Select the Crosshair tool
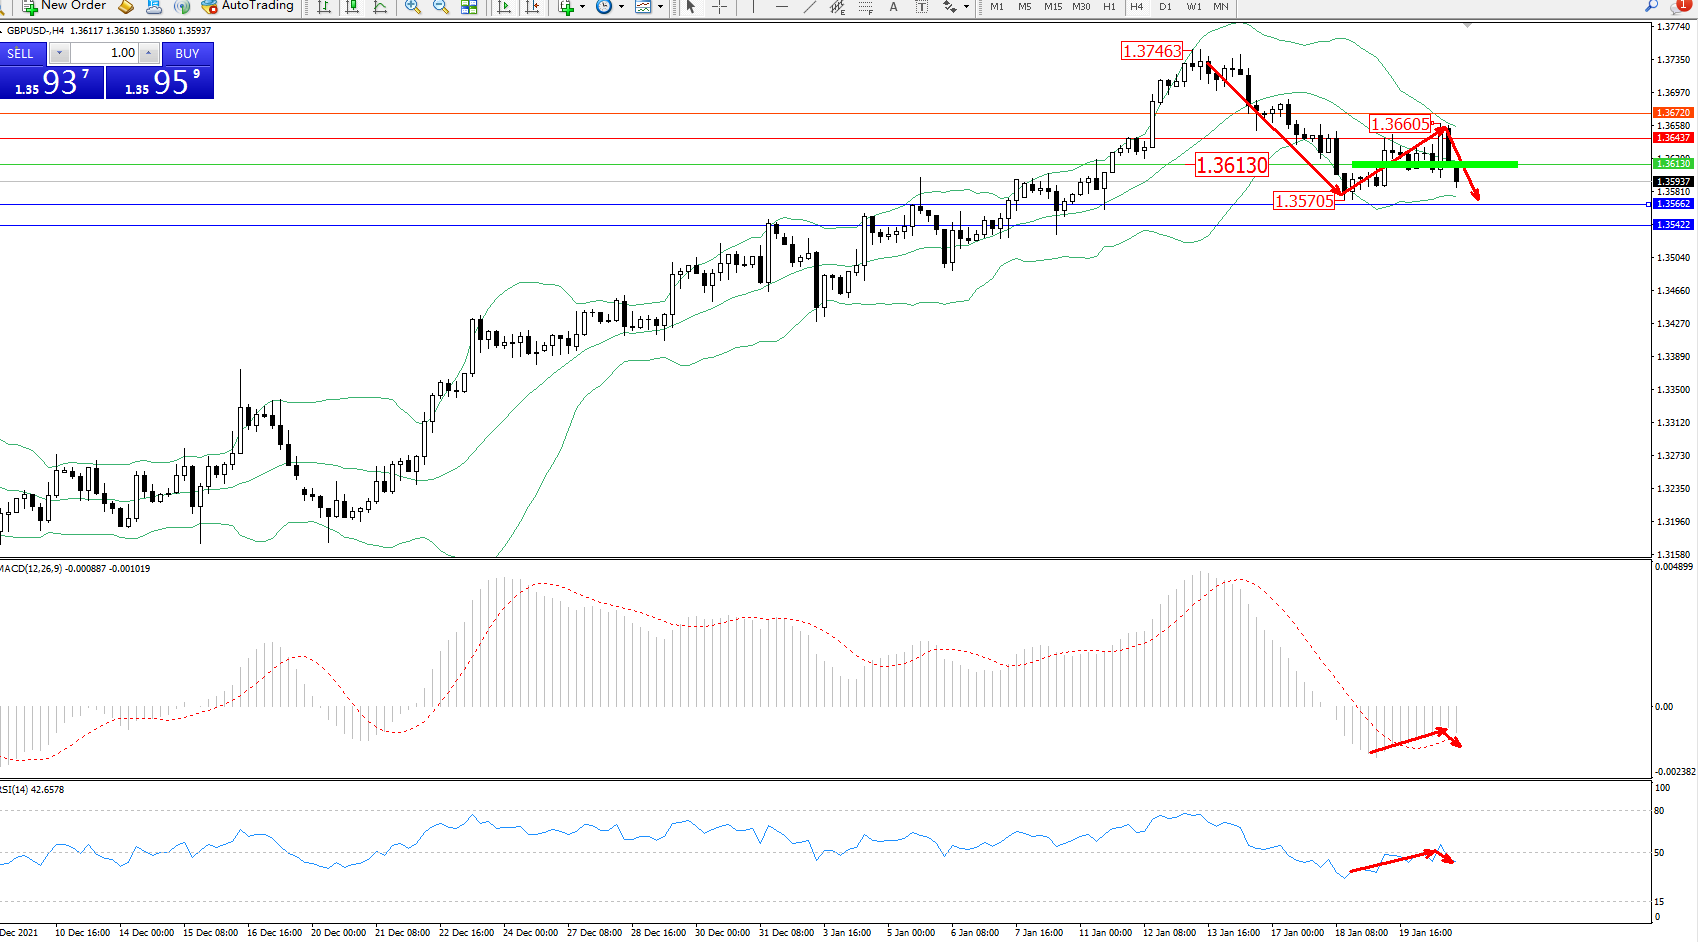This screenshot has height=942, width=1698. pos(719,7)
